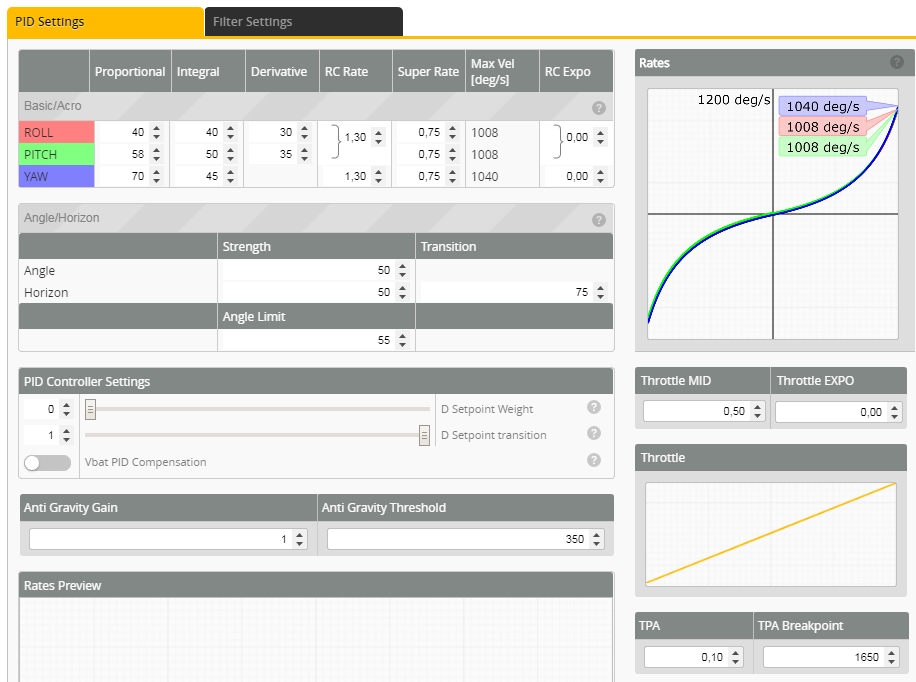Screen dimensions: 916x682
Task: Select the PITCH Super Rate field
Action: click(428, 154)
